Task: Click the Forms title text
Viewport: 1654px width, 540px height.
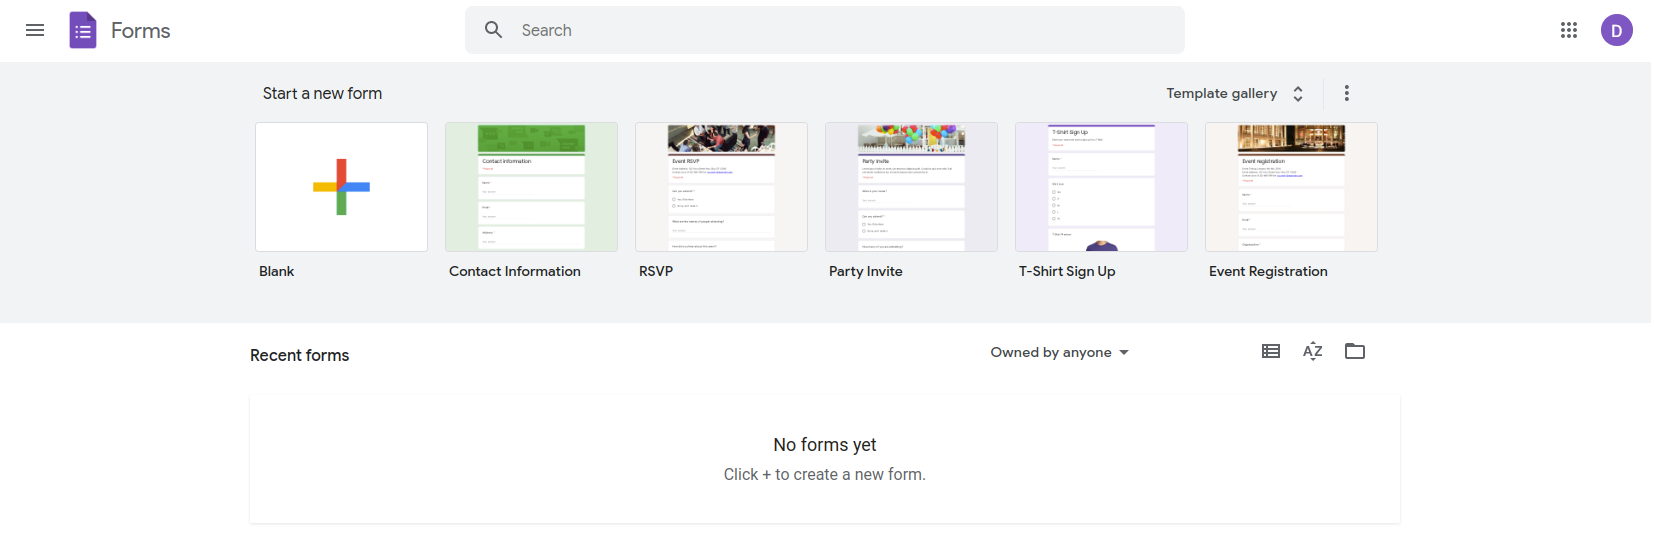Action: click(140, 31)
